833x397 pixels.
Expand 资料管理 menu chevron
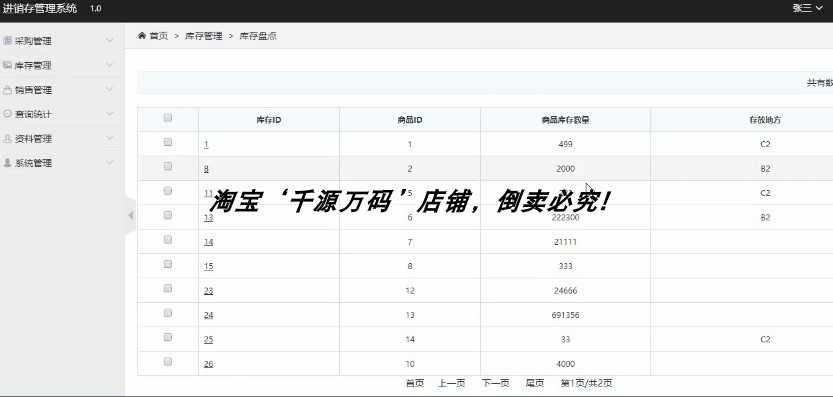(x=109, y=138)
